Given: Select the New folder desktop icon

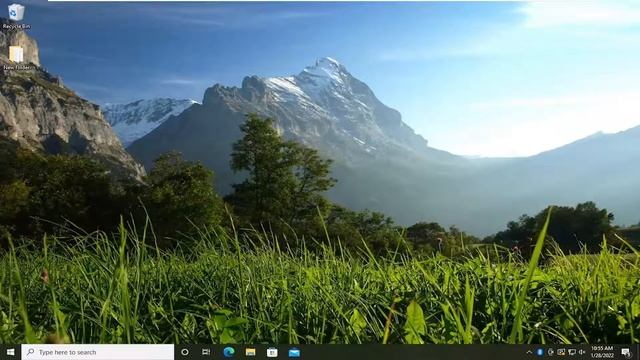Looking at the screenshot, I should (16, 58).
